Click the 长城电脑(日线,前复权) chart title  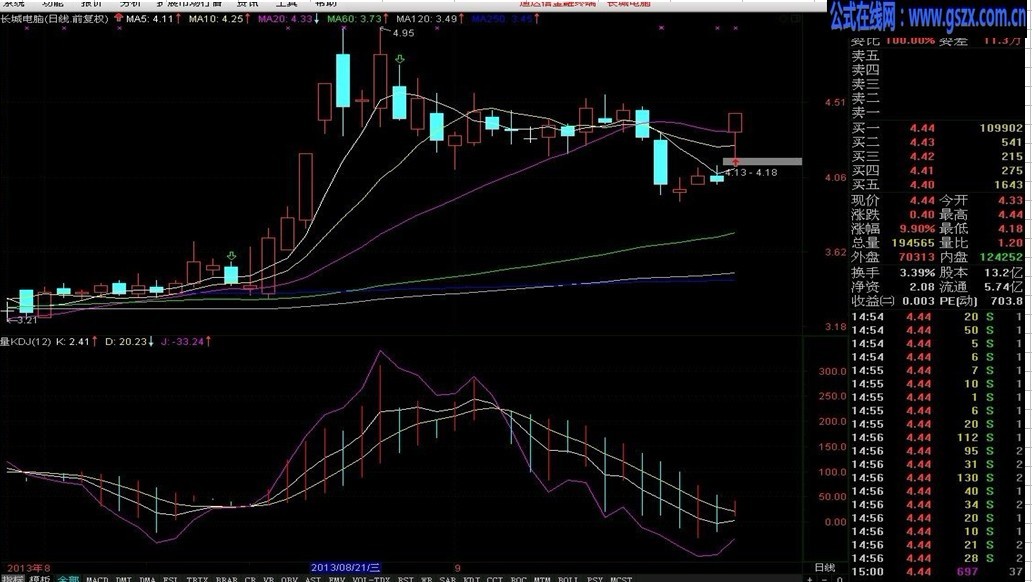tap(54, 19)
